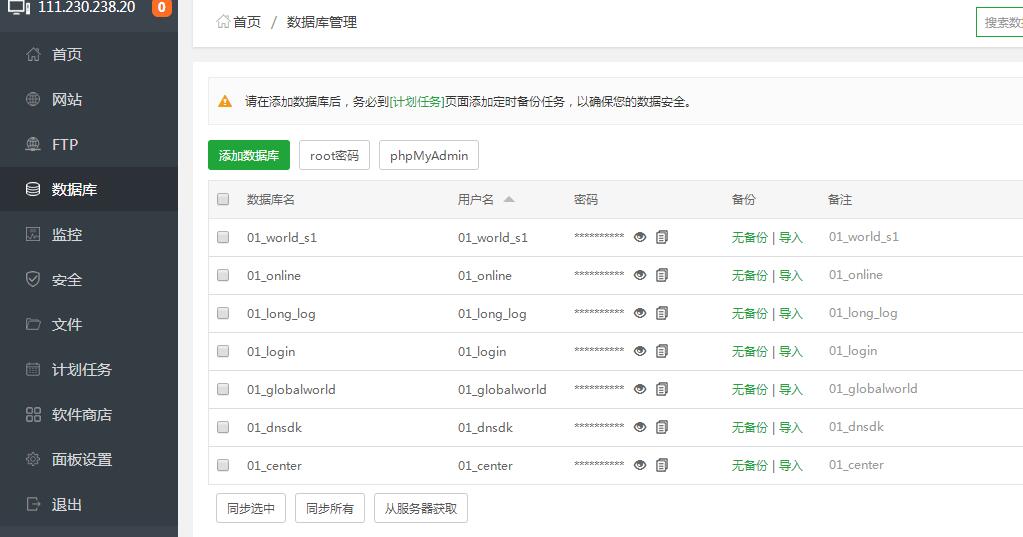Image resolution: width=1023 pixels, height=537 pixels.
Task: Click copy icon for 01_globalworld password
Action: pos(662,390)
